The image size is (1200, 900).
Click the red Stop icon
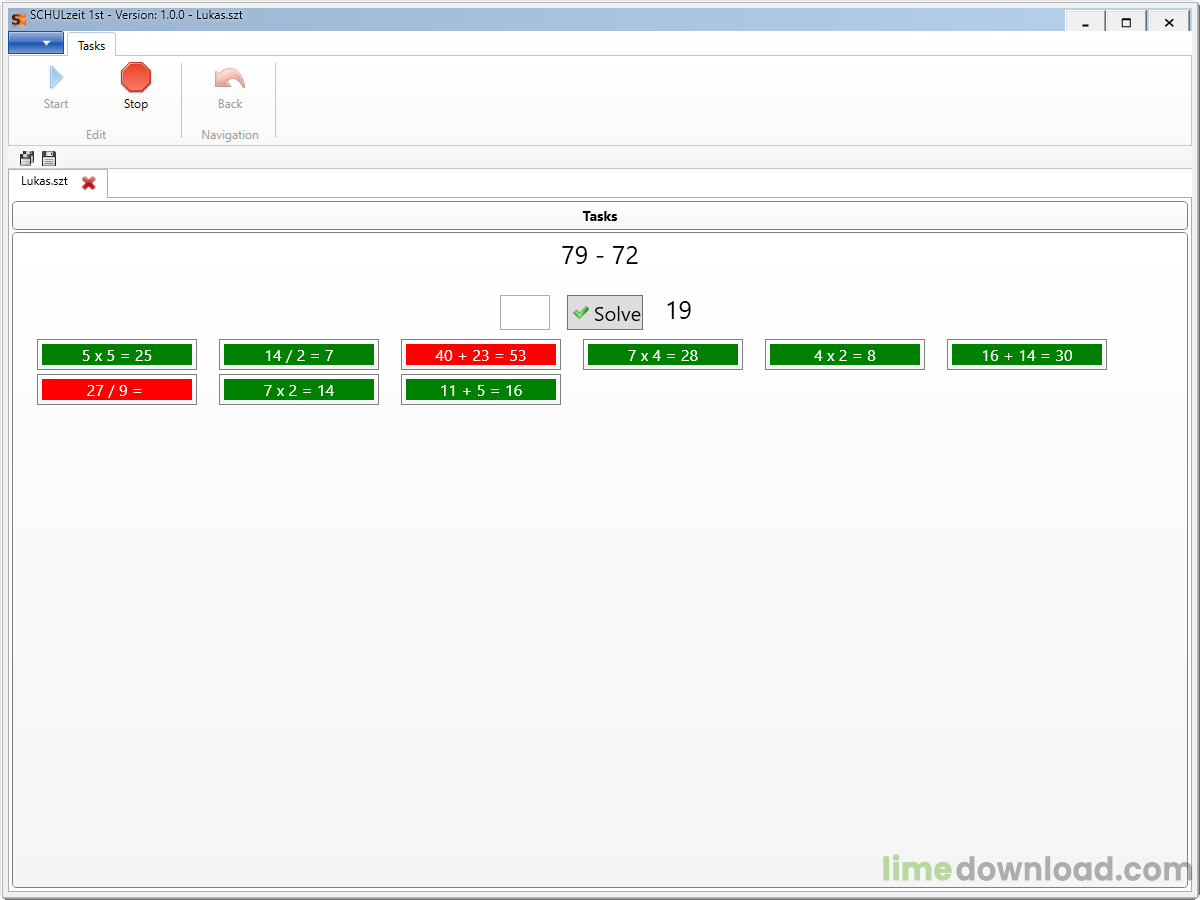point(136,78)
